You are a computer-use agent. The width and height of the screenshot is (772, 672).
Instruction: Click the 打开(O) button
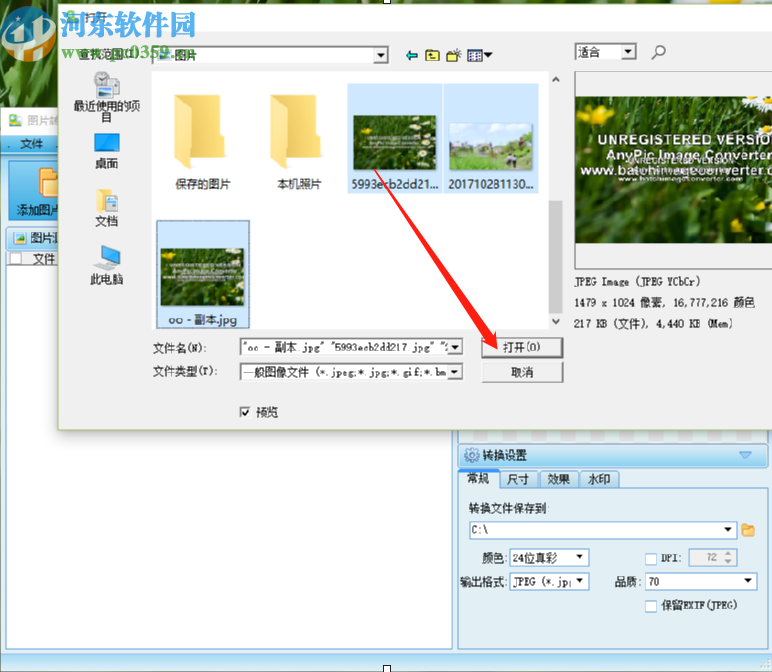click(x=522, y=347)
